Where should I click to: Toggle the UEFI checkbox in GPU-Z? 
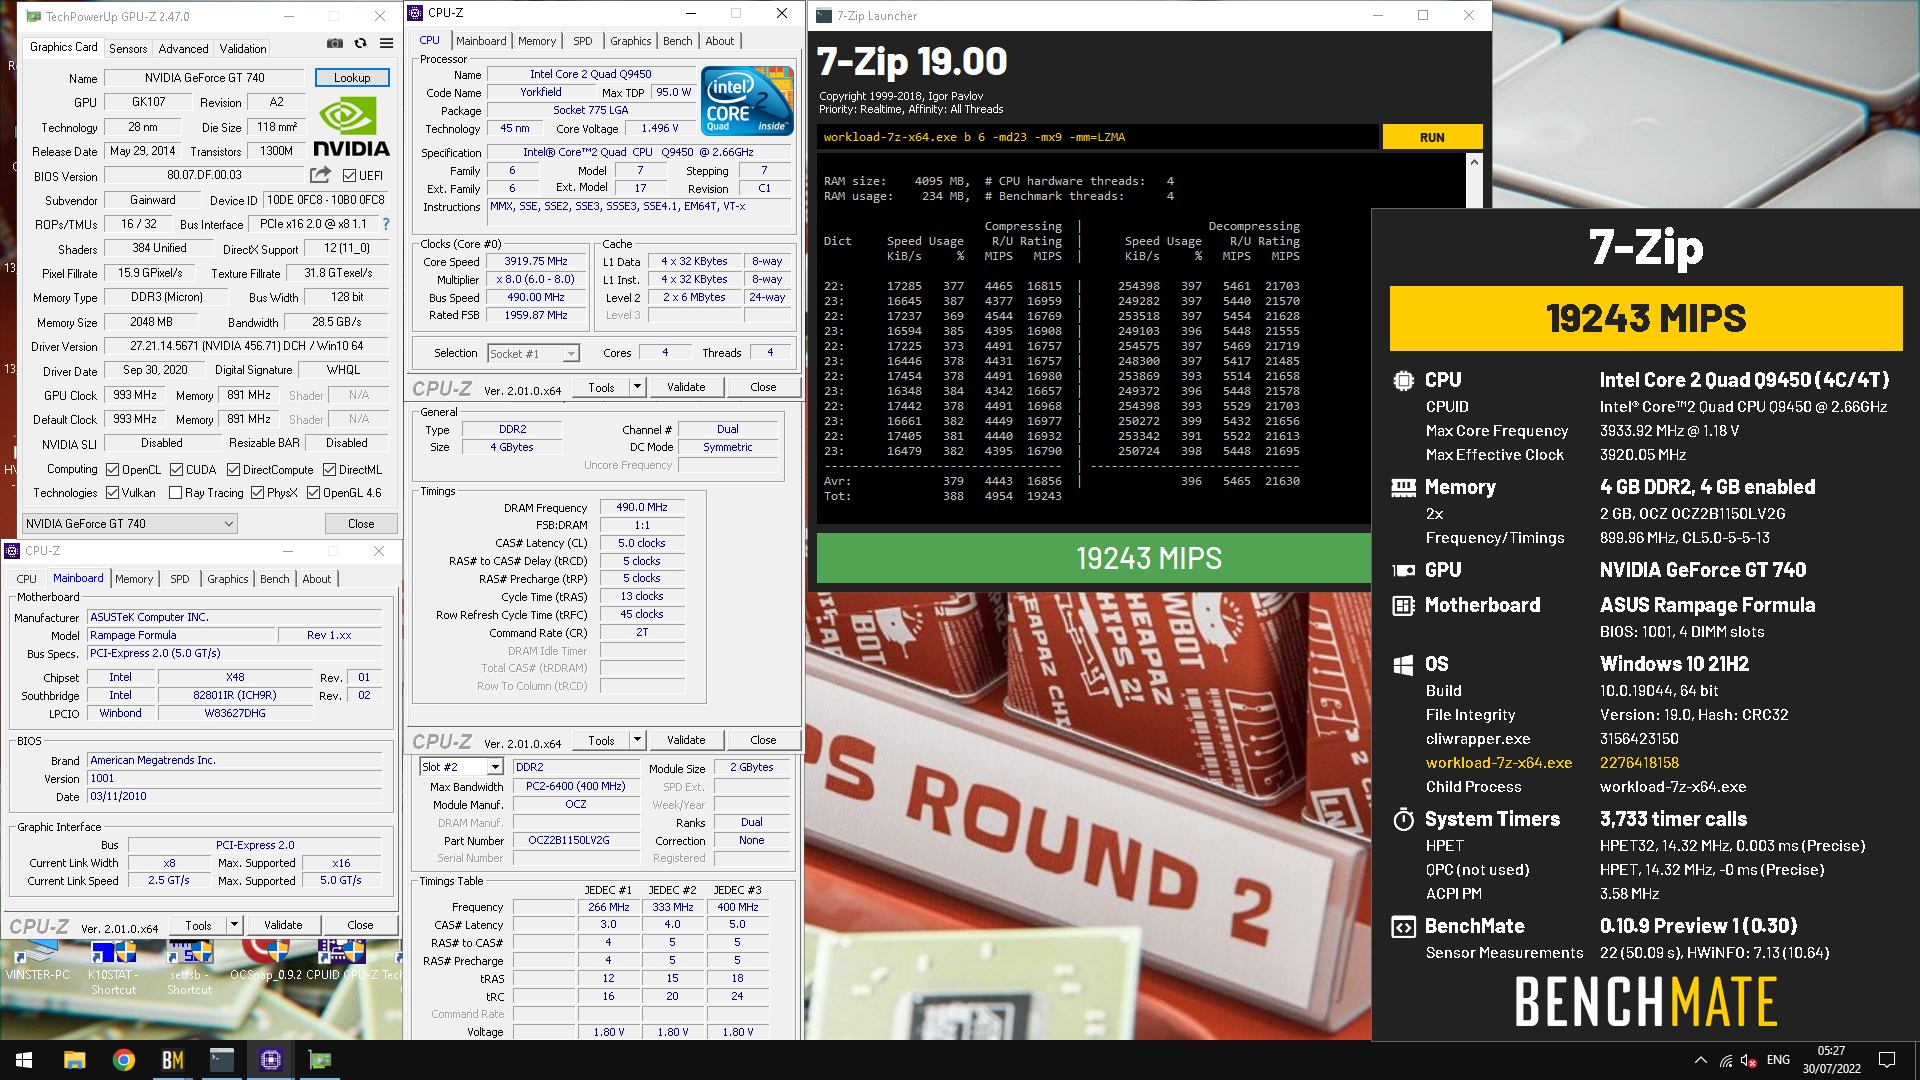350,176
